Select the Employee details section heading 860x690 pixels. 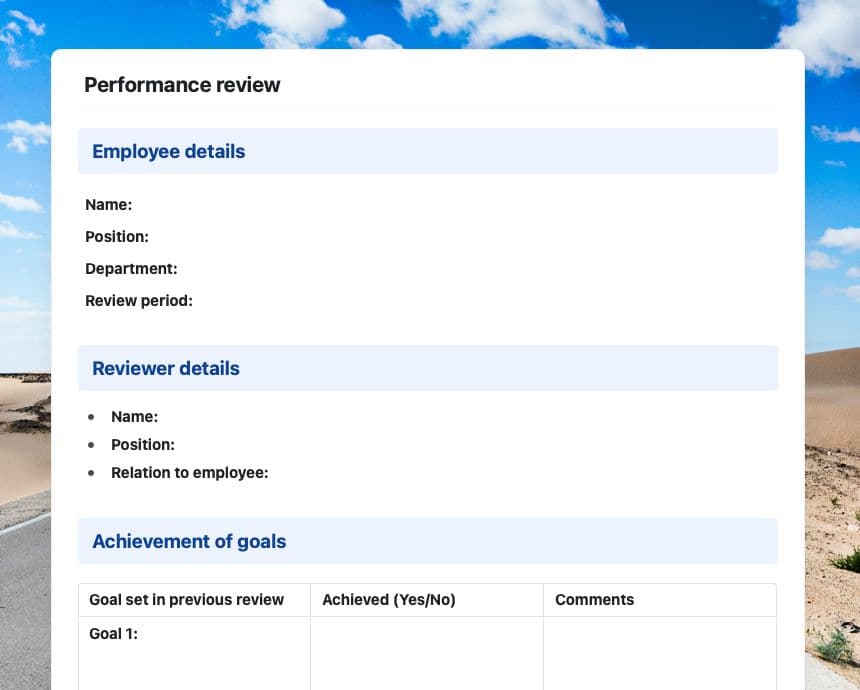[x=168, y=152]
